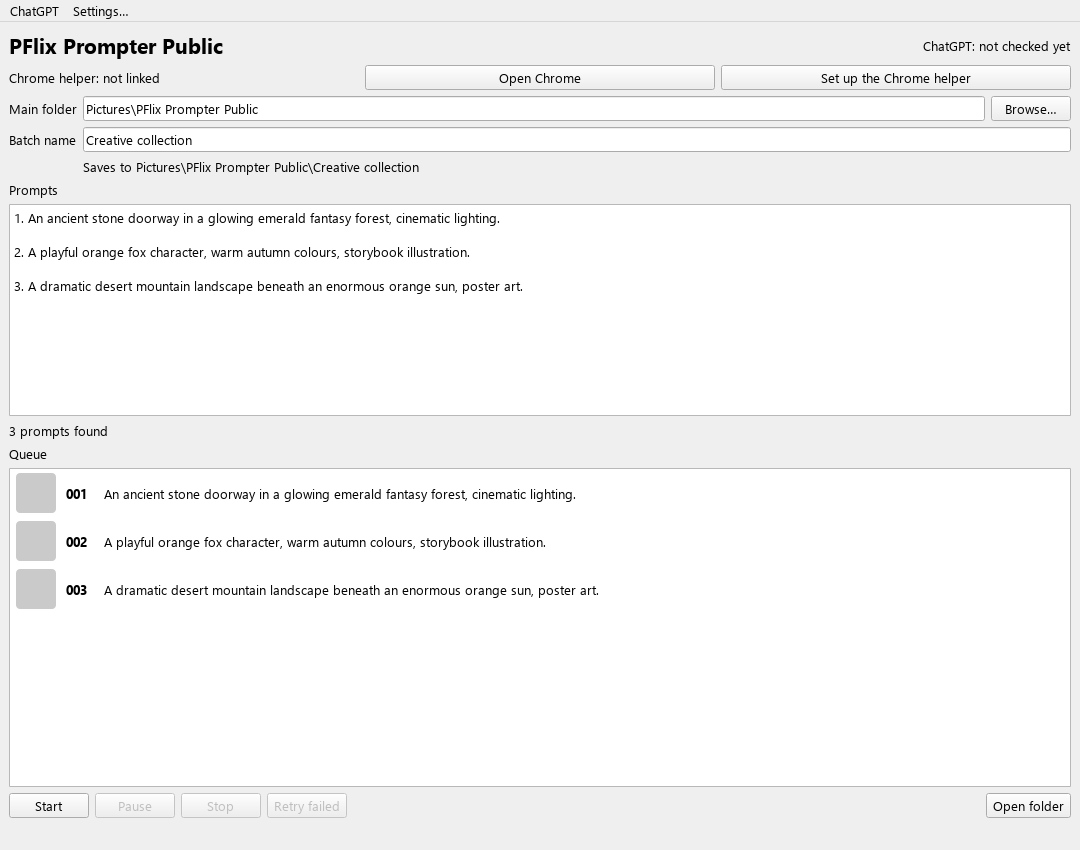
Task: Click the queue number 001 label
Action: (76, 495)
